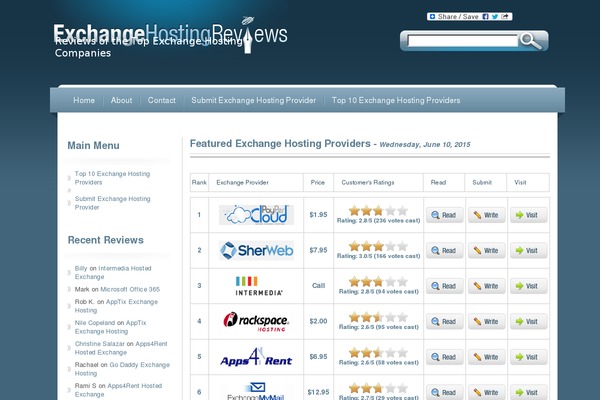
Task: Write a review for Intermedia
Action: click(x=487, y=286)
